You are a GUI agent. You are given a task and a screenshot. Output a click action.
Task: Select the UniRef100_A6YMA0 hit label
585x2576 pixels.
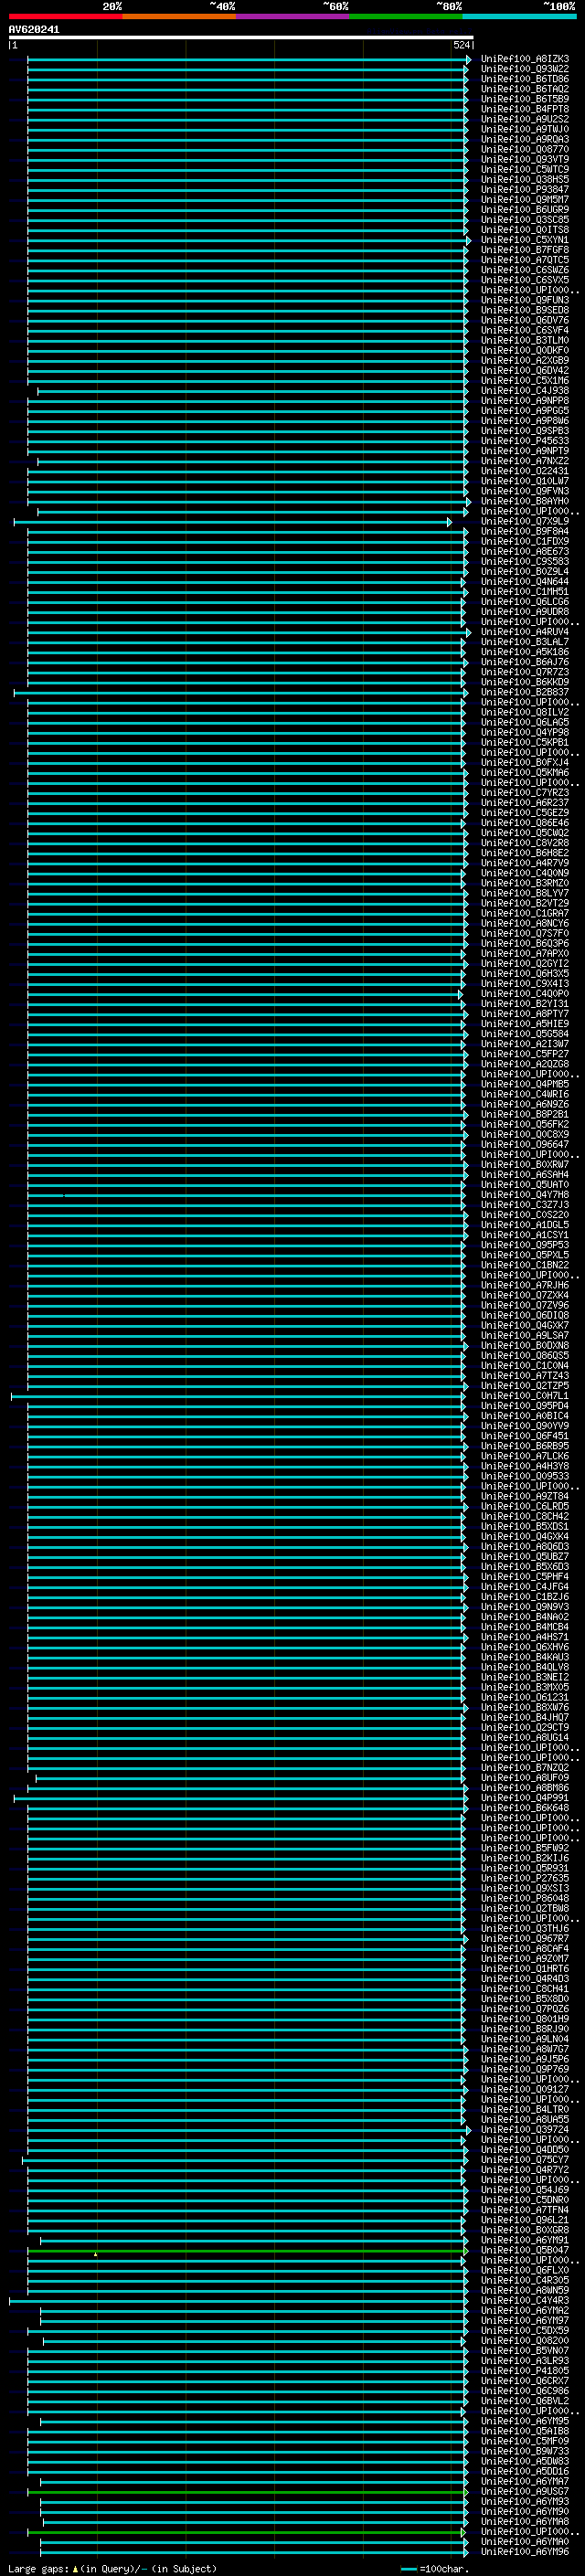coord(525,2542)
